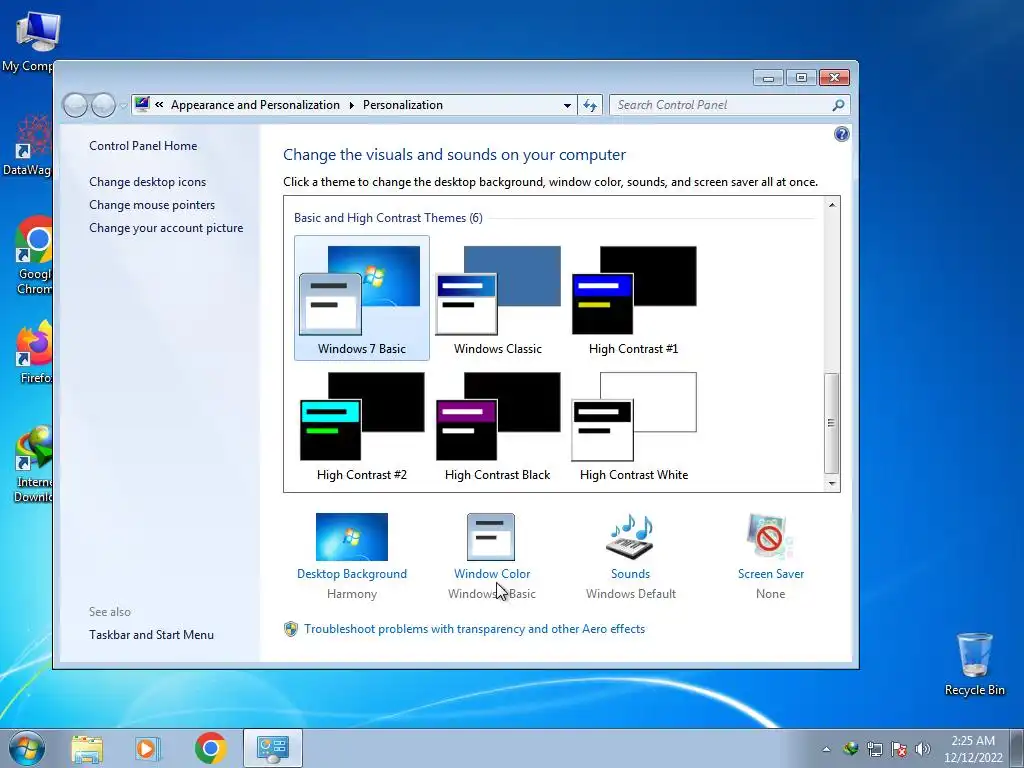Open the Screen Saver icon
Image resolution: width=1024 pixels, height=768 pixels.
(x=770, y=537)
